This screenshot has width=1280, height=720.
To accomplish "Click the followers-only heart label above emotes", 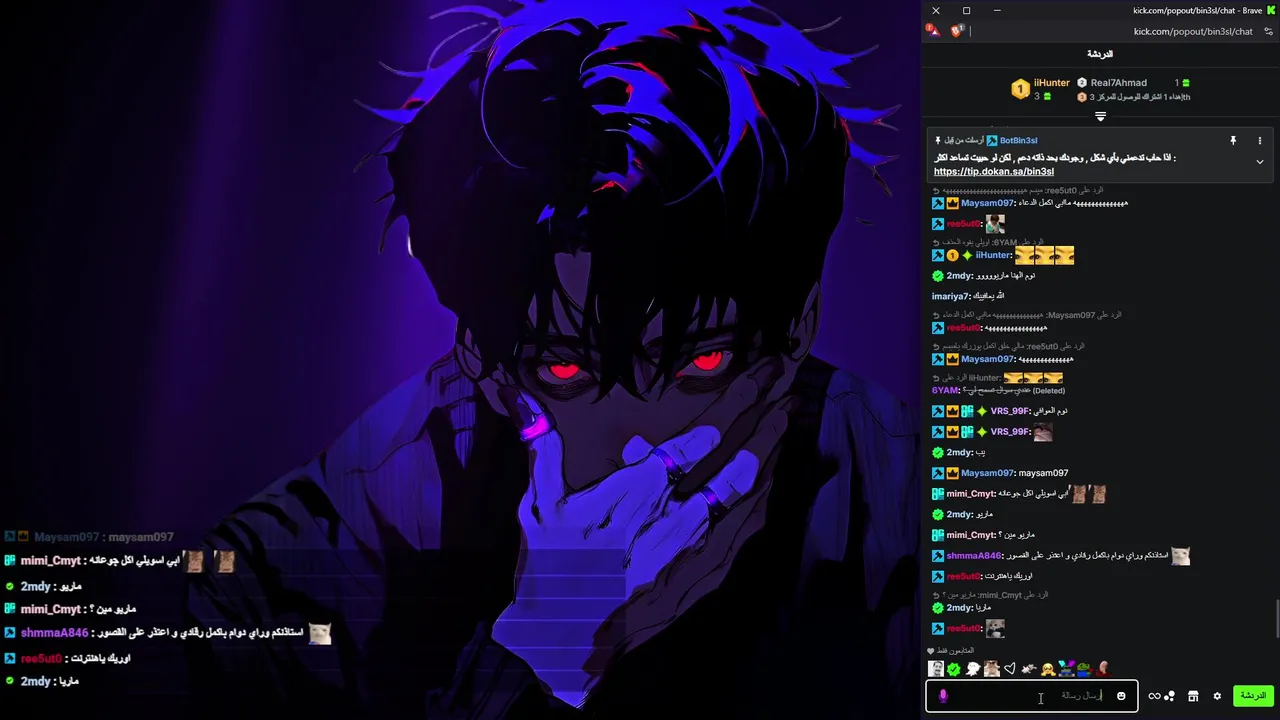I will pos(951,651).
